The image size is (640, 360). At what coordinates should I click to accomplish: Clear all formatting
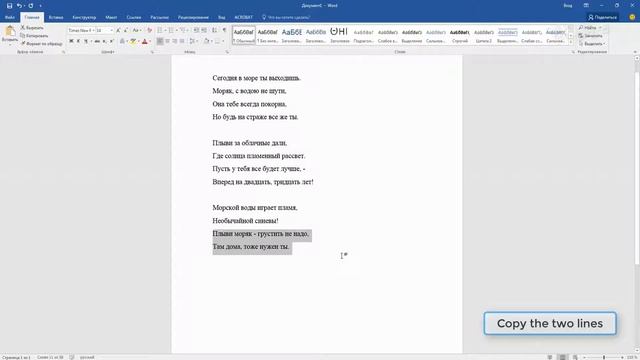[149, 30]
